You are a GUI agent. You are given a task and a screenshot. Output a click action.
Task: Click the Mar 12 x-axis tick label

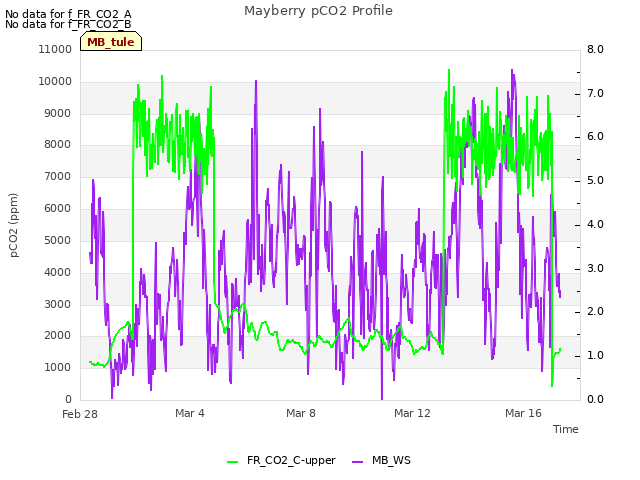pos(412,413)
